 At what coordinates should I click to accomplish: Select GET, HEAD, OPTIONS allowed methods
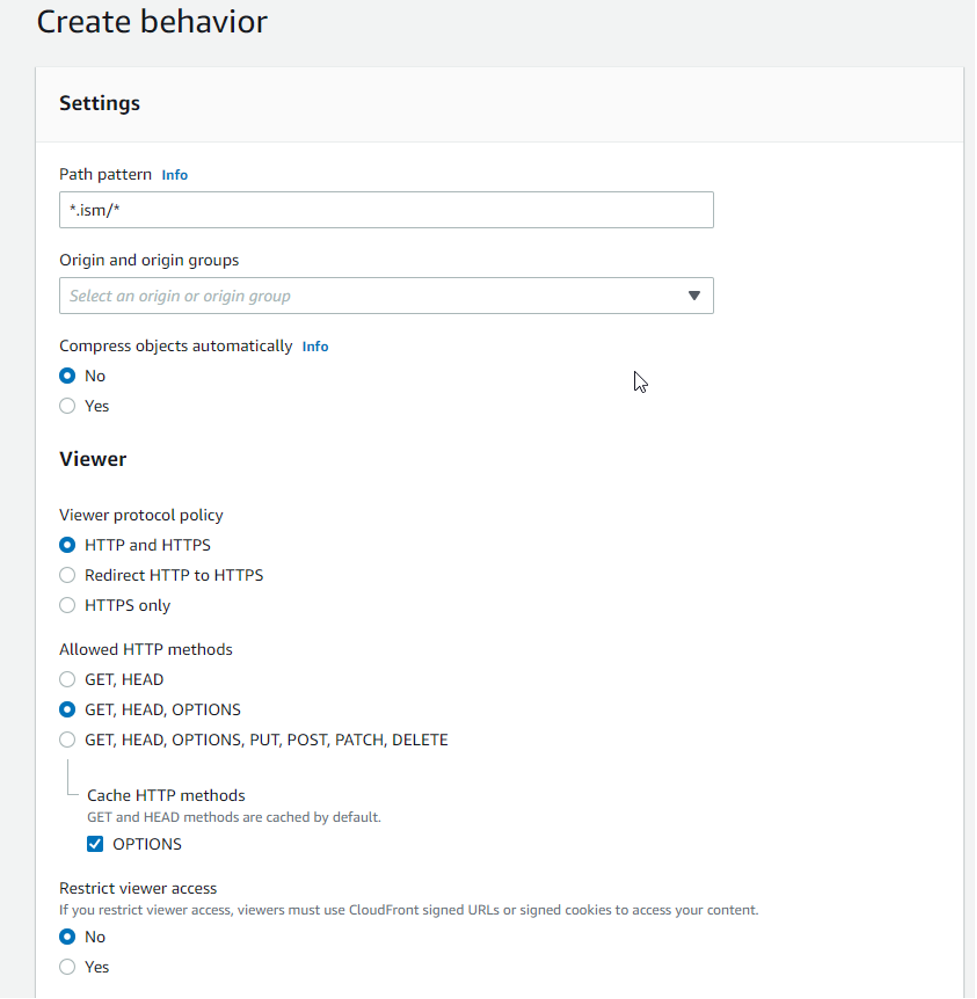point(66,709)
